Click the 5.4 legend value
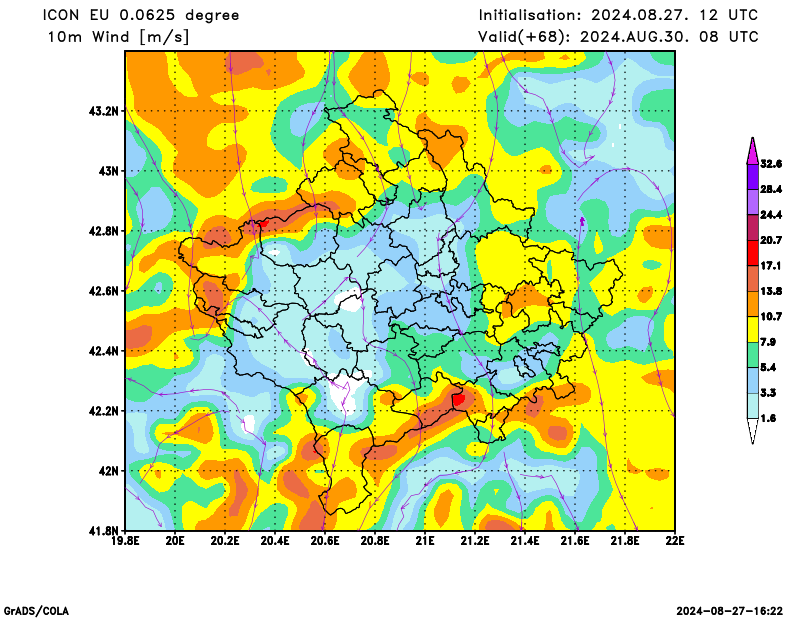Viewport: 800px width, 618px height. point(768,367)
